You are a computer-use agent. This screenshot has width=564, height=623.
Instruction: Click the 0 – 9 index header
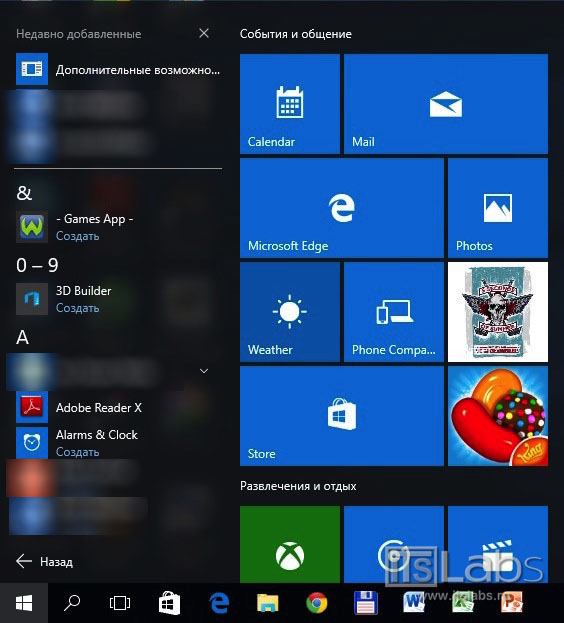37,265
